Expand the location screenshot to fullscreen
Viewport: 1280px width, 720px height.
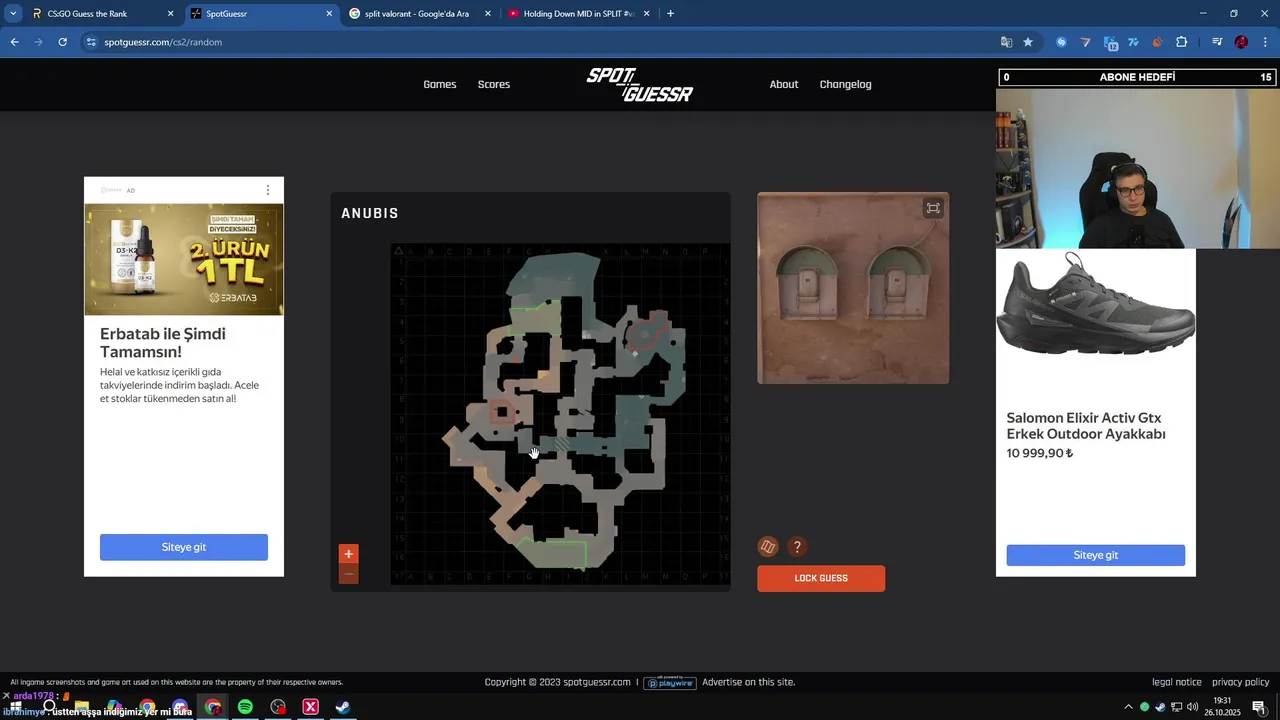[933, 208]
